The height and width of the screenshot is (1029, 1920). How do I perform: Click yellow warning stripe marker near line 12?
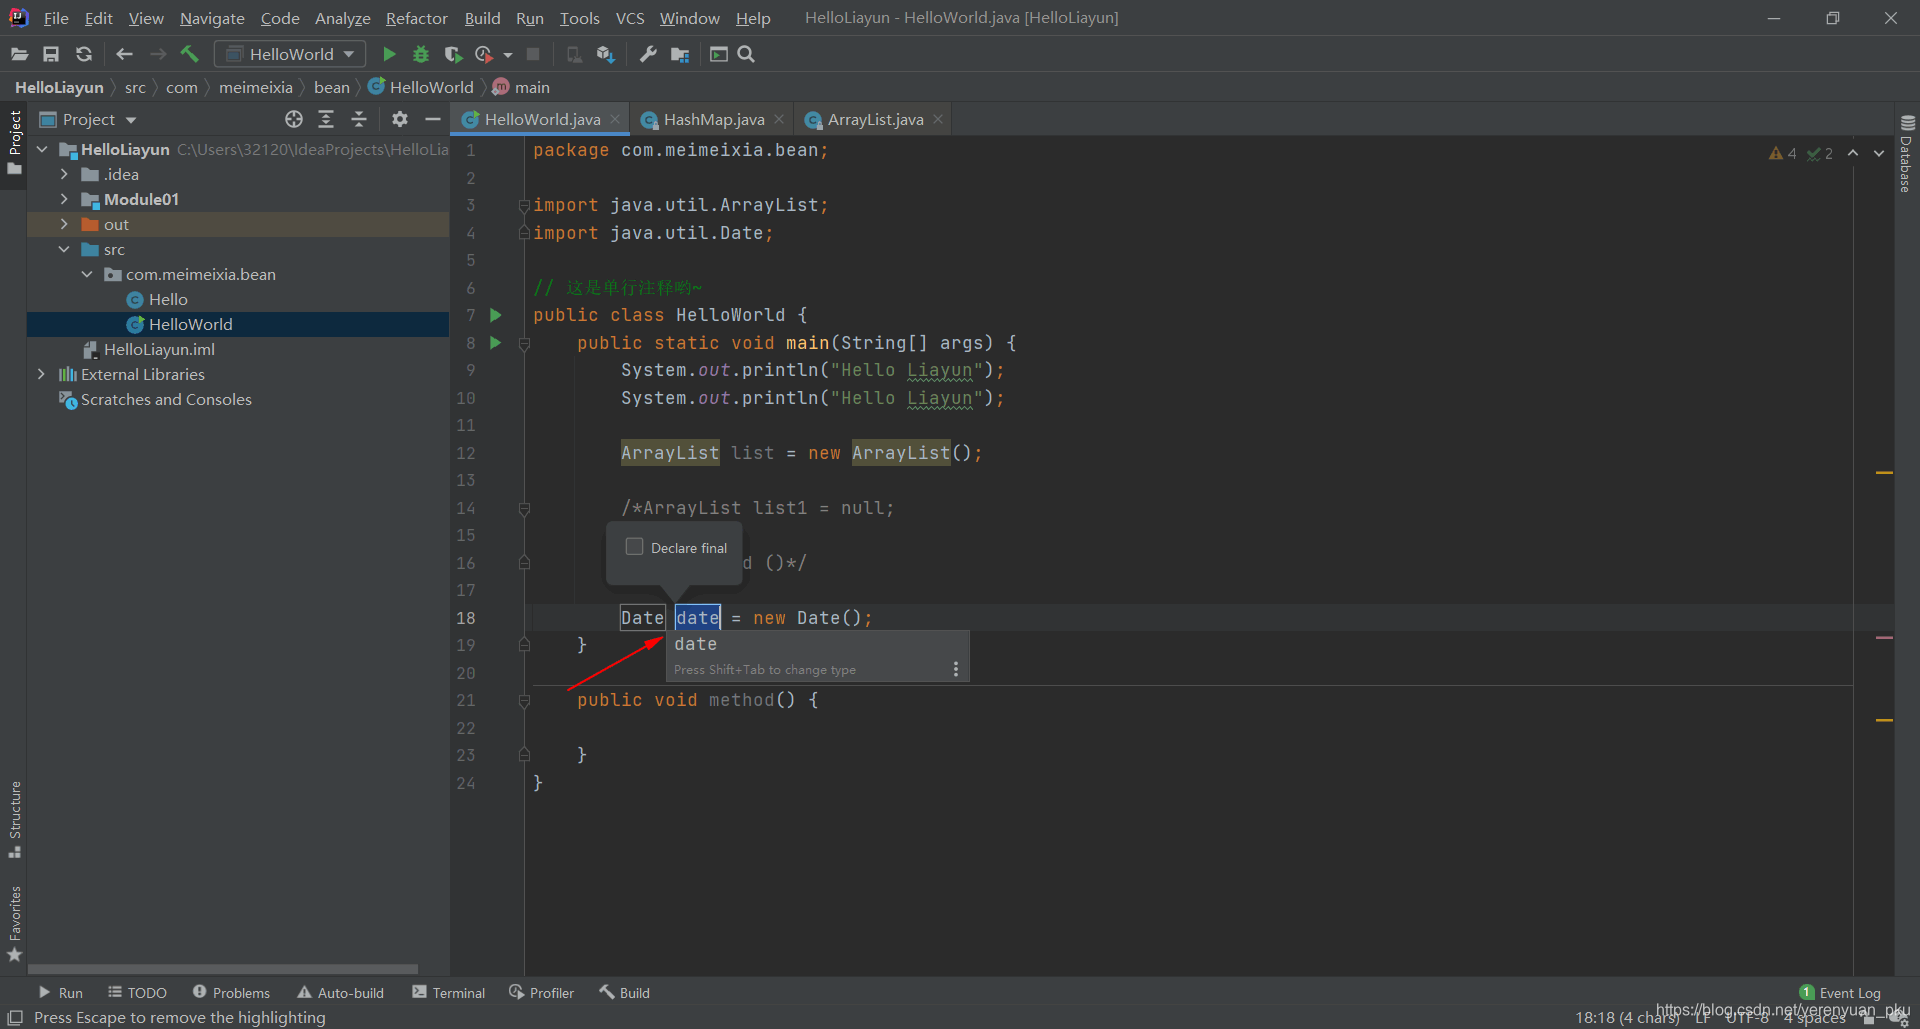1884,472
